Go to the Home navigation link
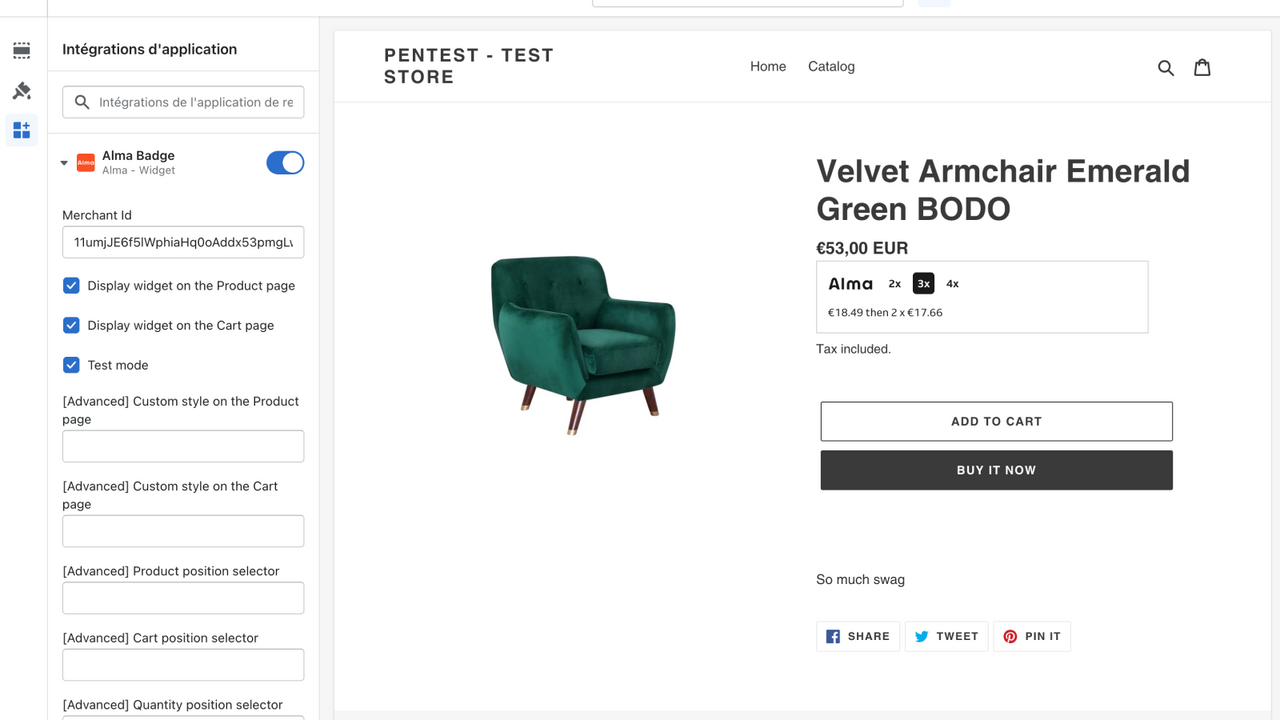Viewport: 1280px width, 720px height. point(768,66)
